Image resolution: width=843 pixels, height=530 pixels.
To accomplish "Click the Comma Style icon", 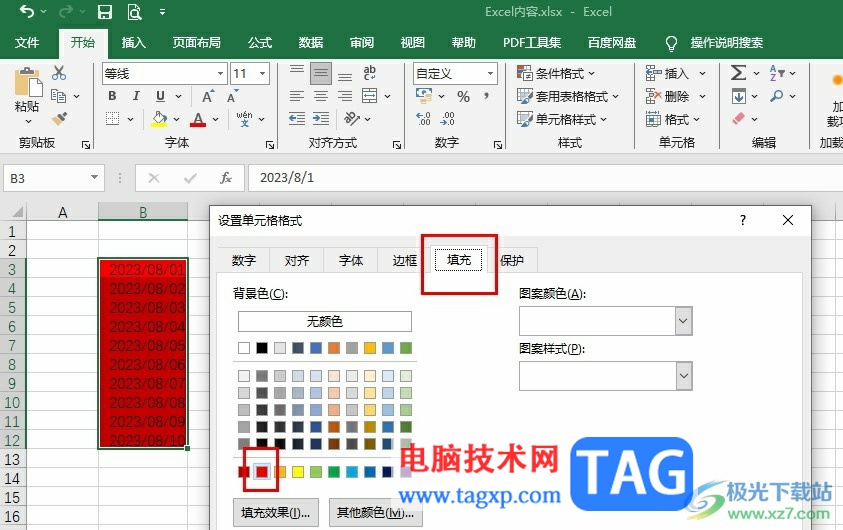I will click(486, 96).
